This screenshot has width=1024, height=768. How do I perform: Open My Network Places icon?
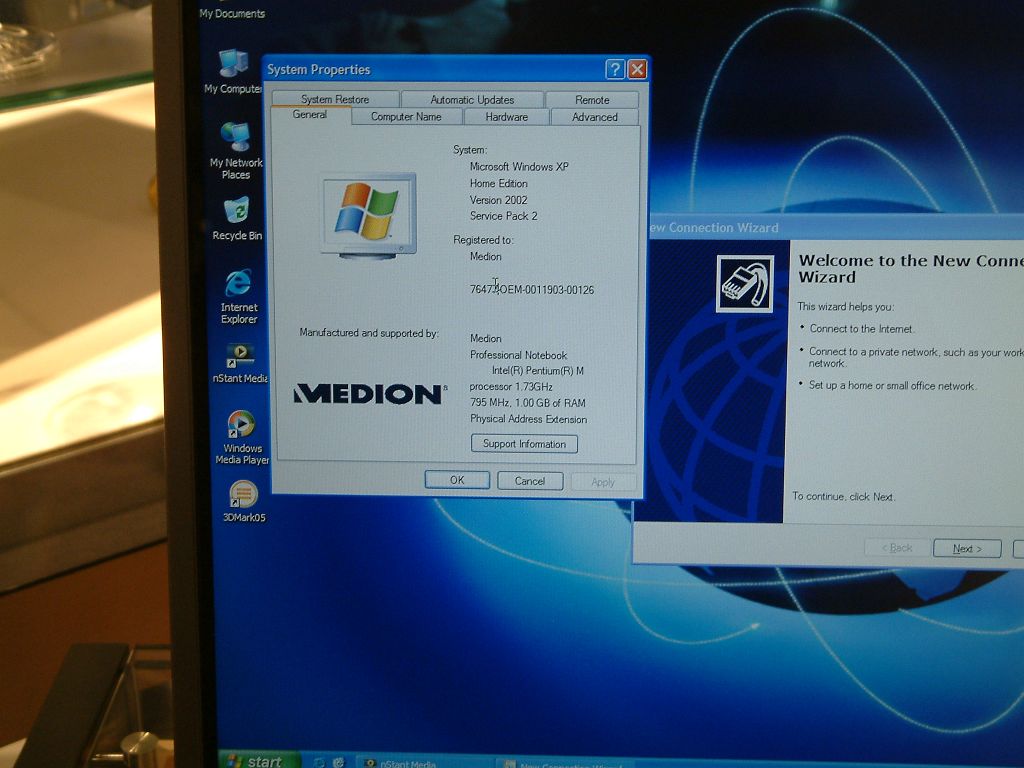pos(235,151)
